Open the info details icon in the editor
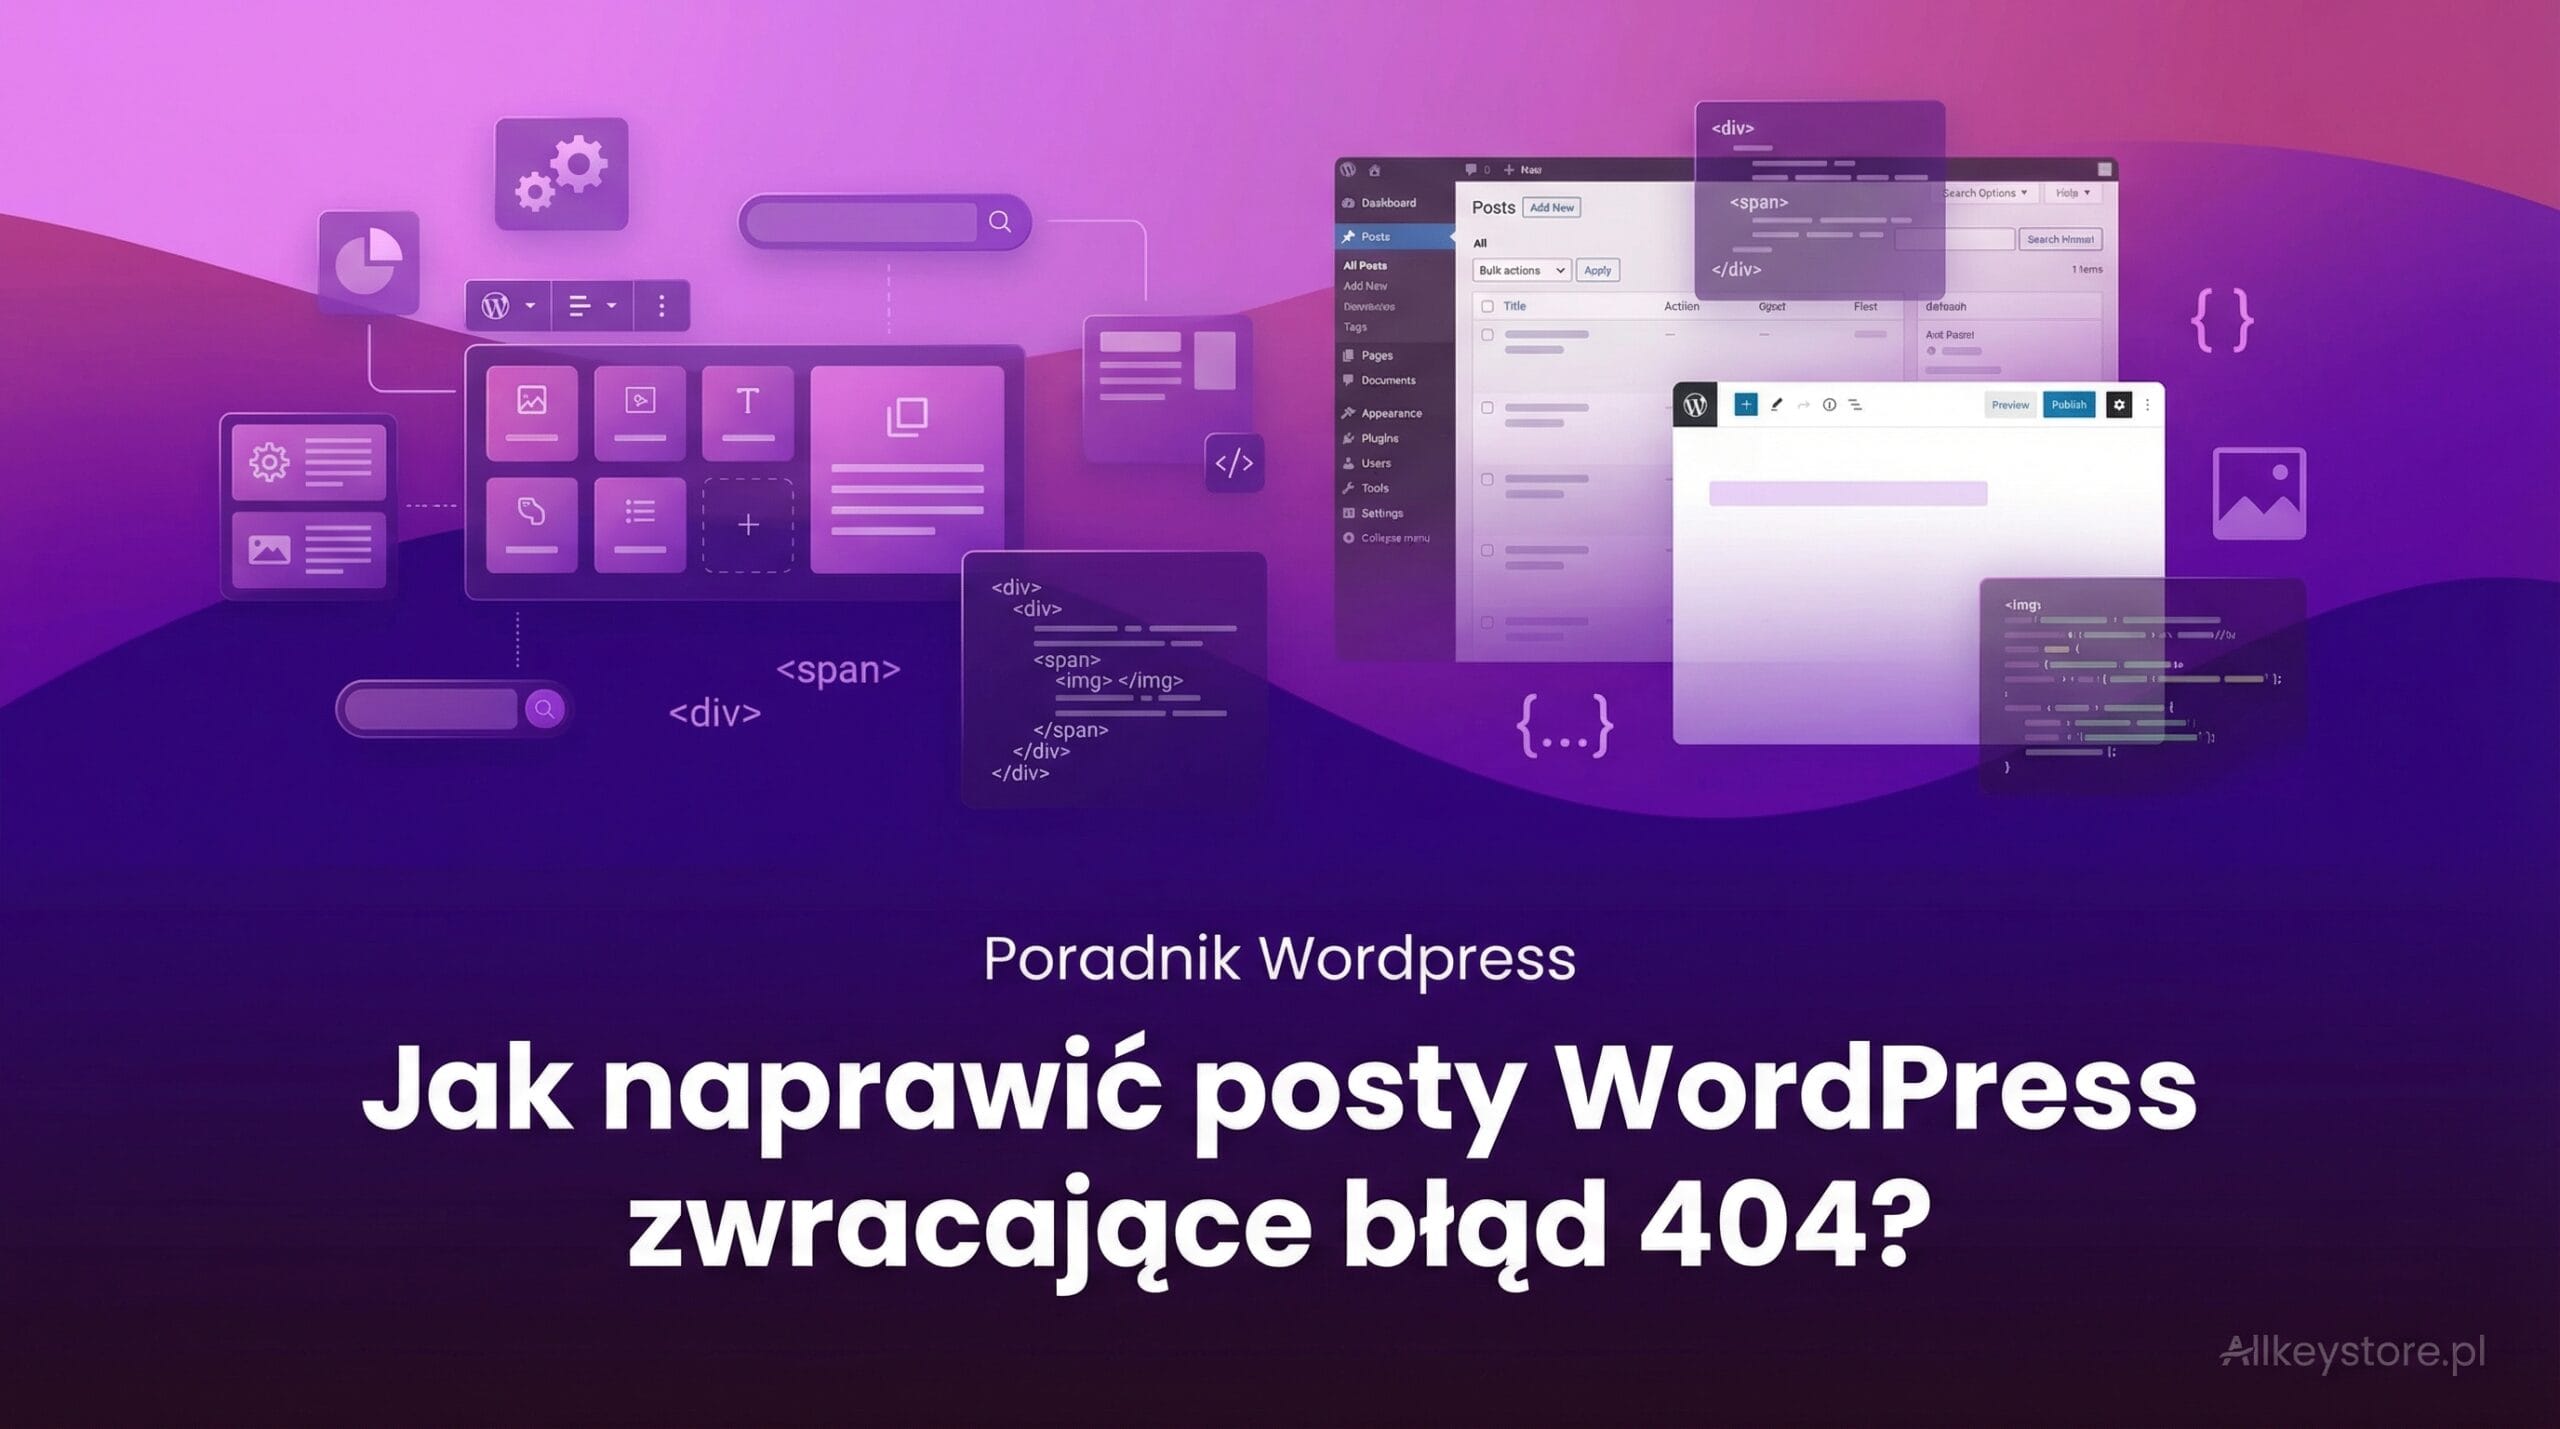 pos(1829,405)
